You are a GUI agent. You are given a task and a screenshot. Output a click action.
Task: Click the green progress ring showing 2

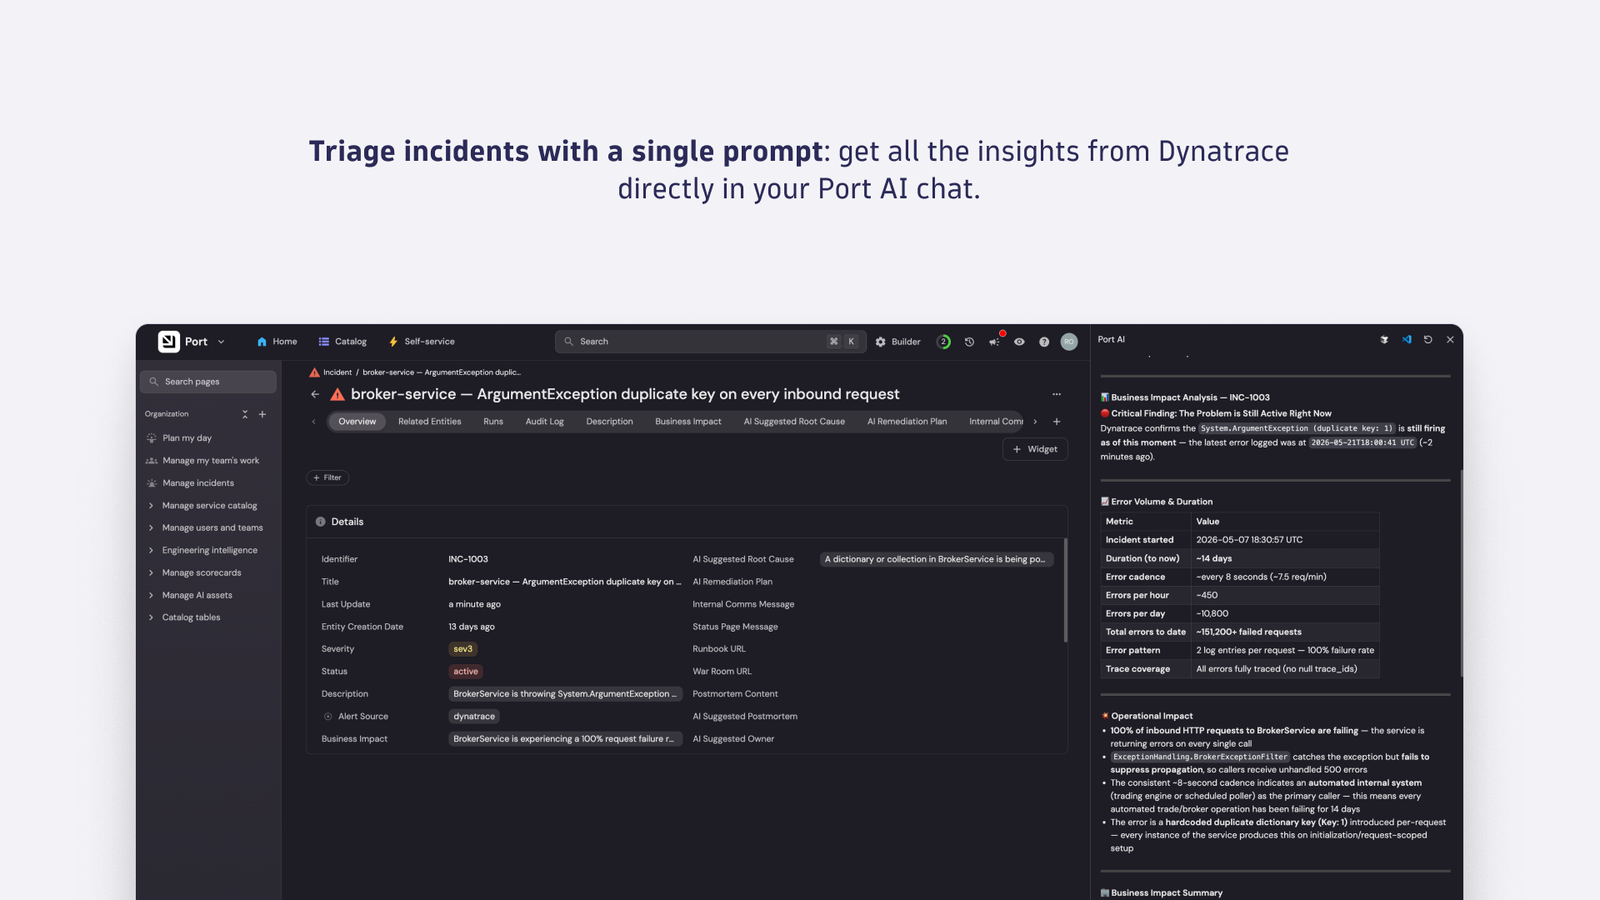(x=943, y=342)
